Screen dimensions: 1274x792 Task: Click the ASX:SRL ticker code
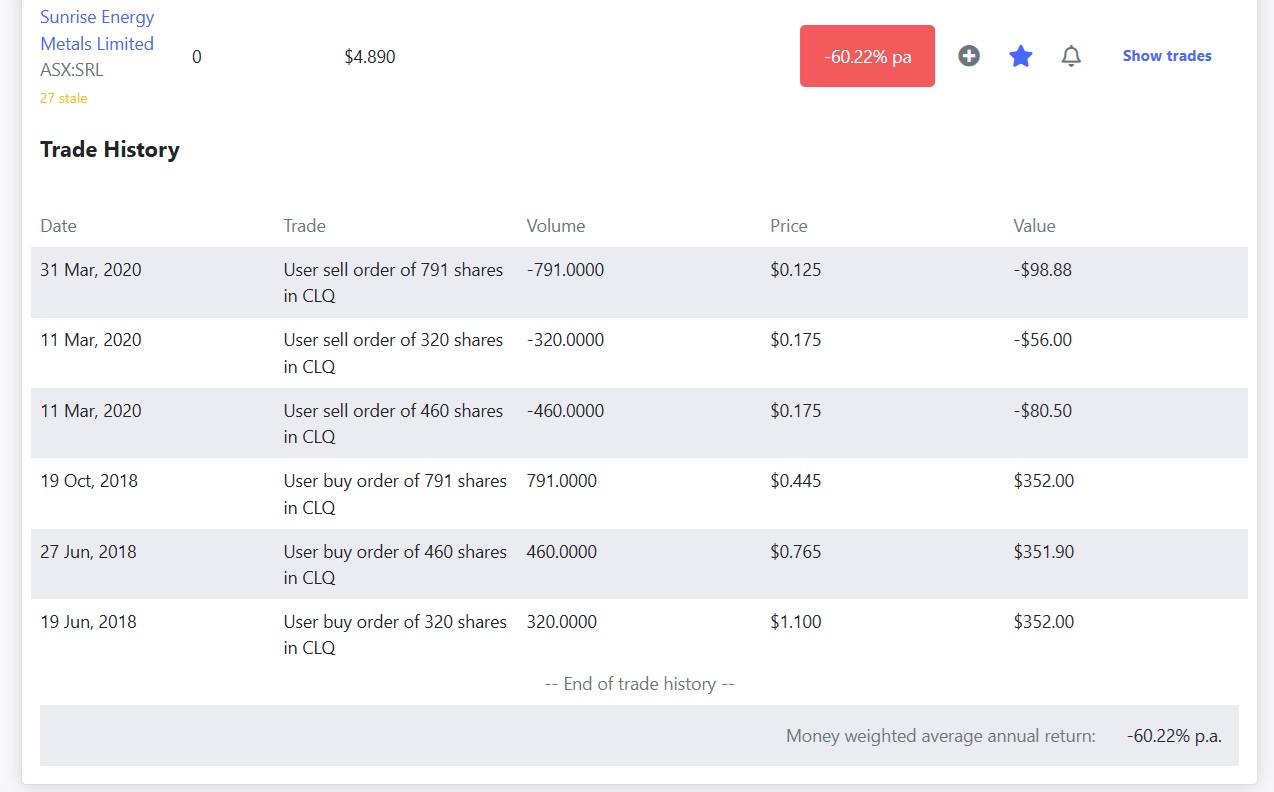tap(71, 70)
